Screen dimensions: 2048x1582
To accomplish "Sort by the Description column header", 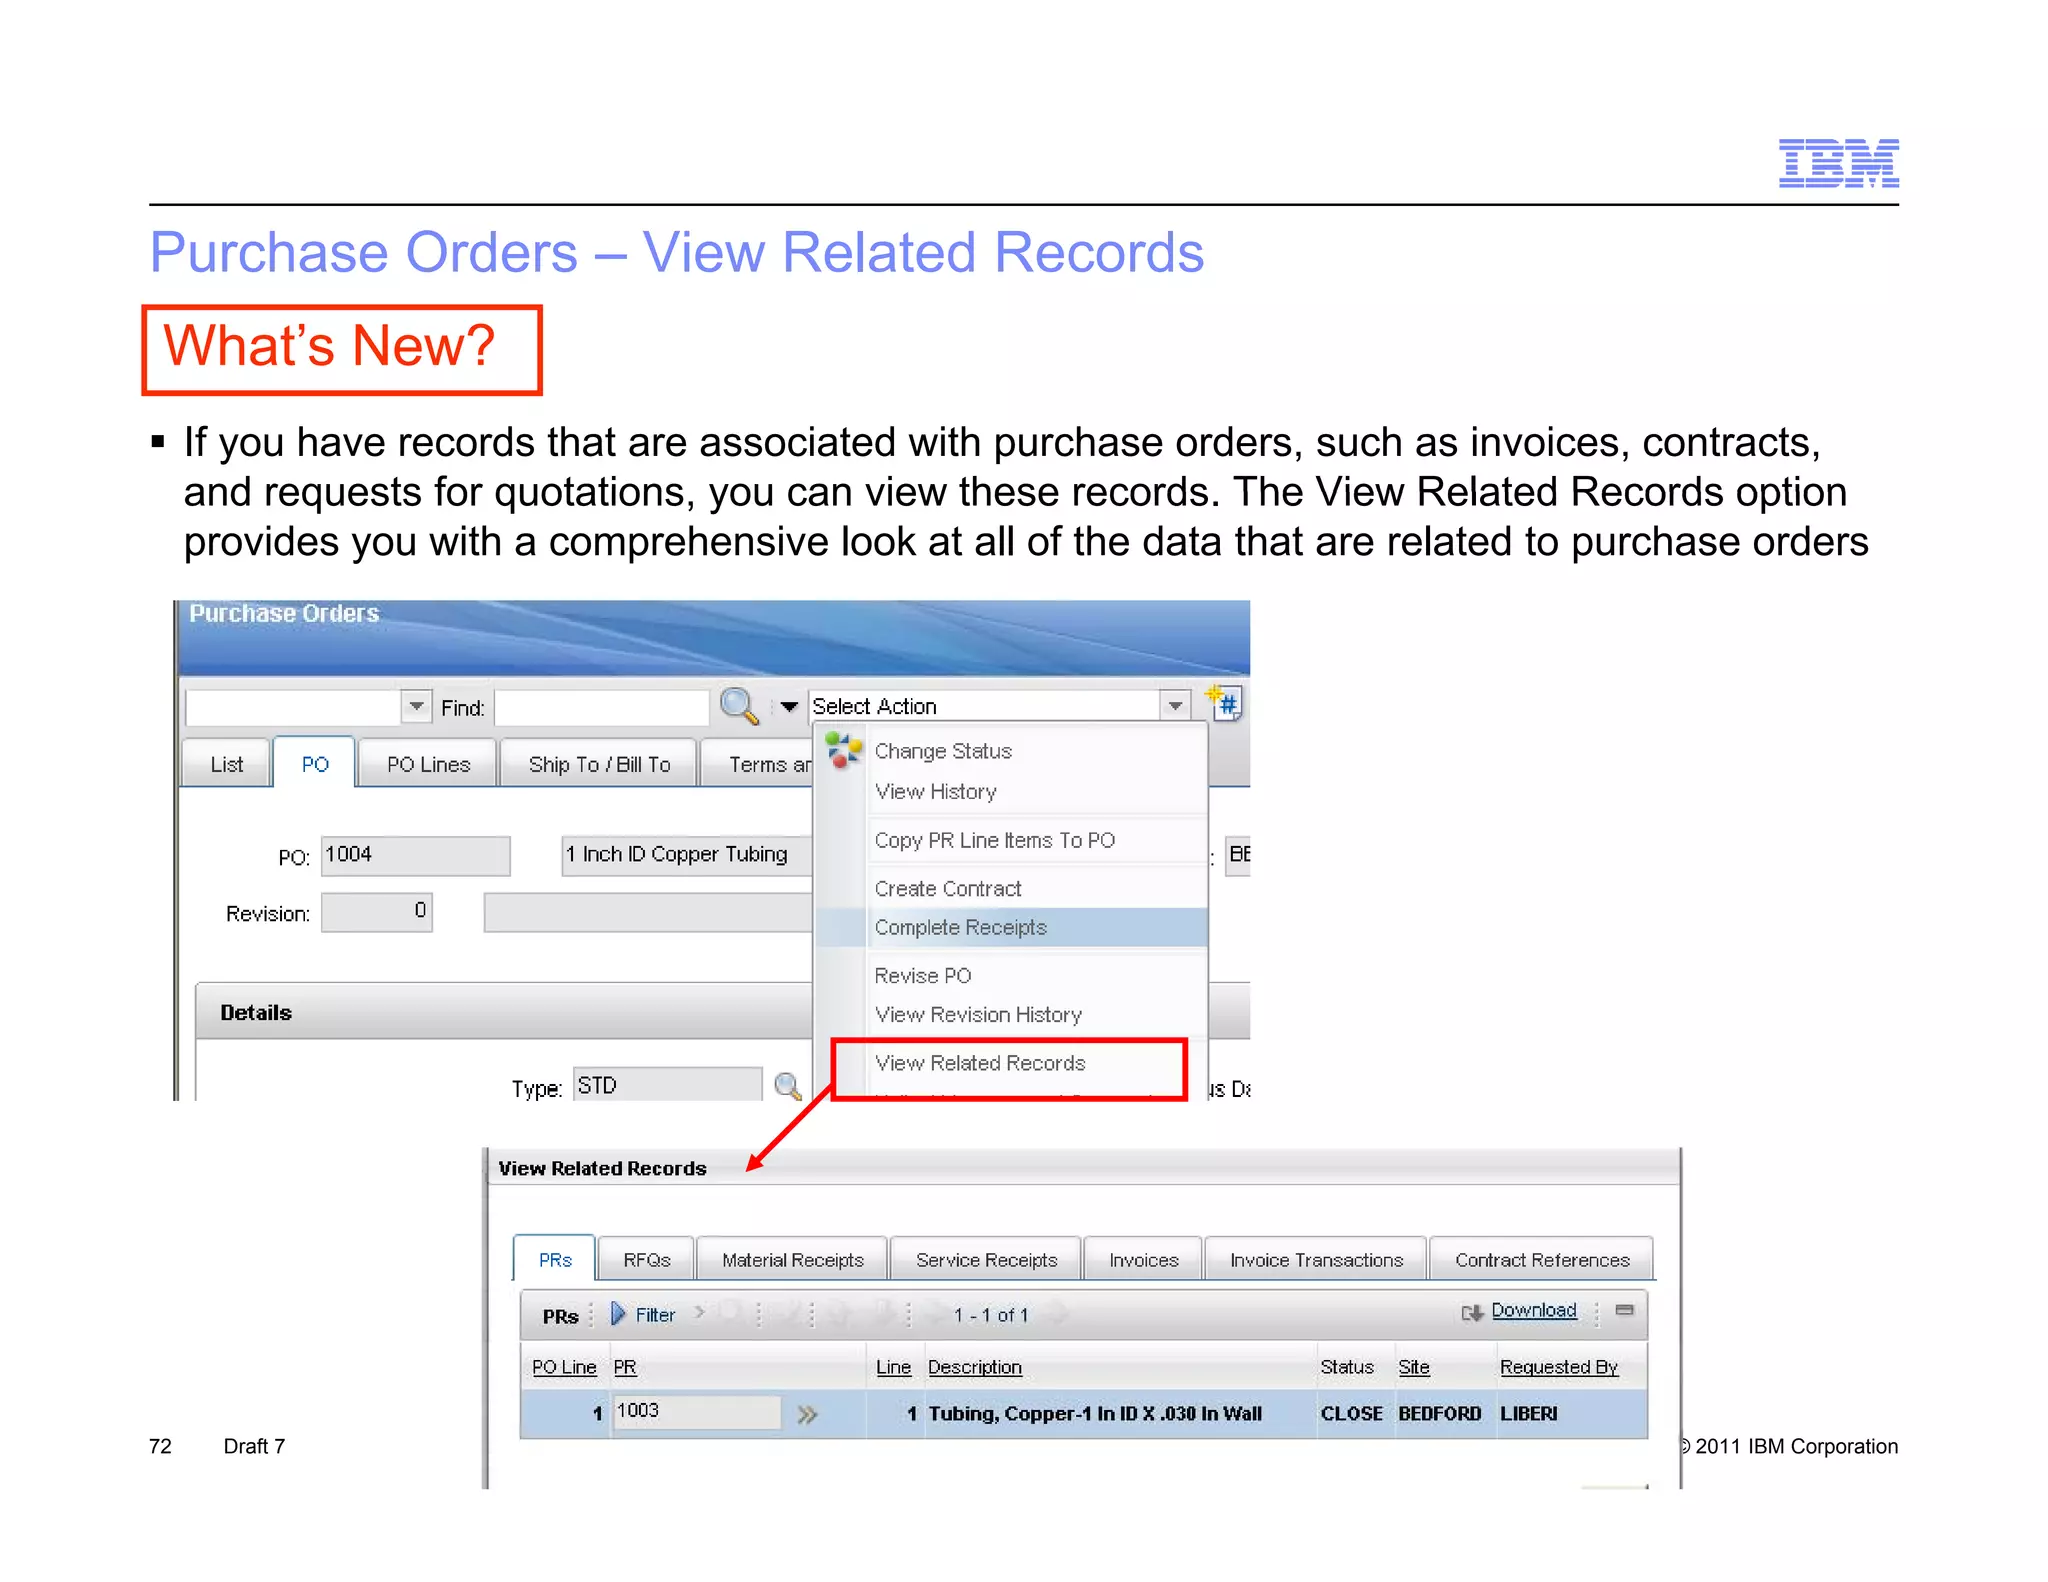I will point(975,1367).
